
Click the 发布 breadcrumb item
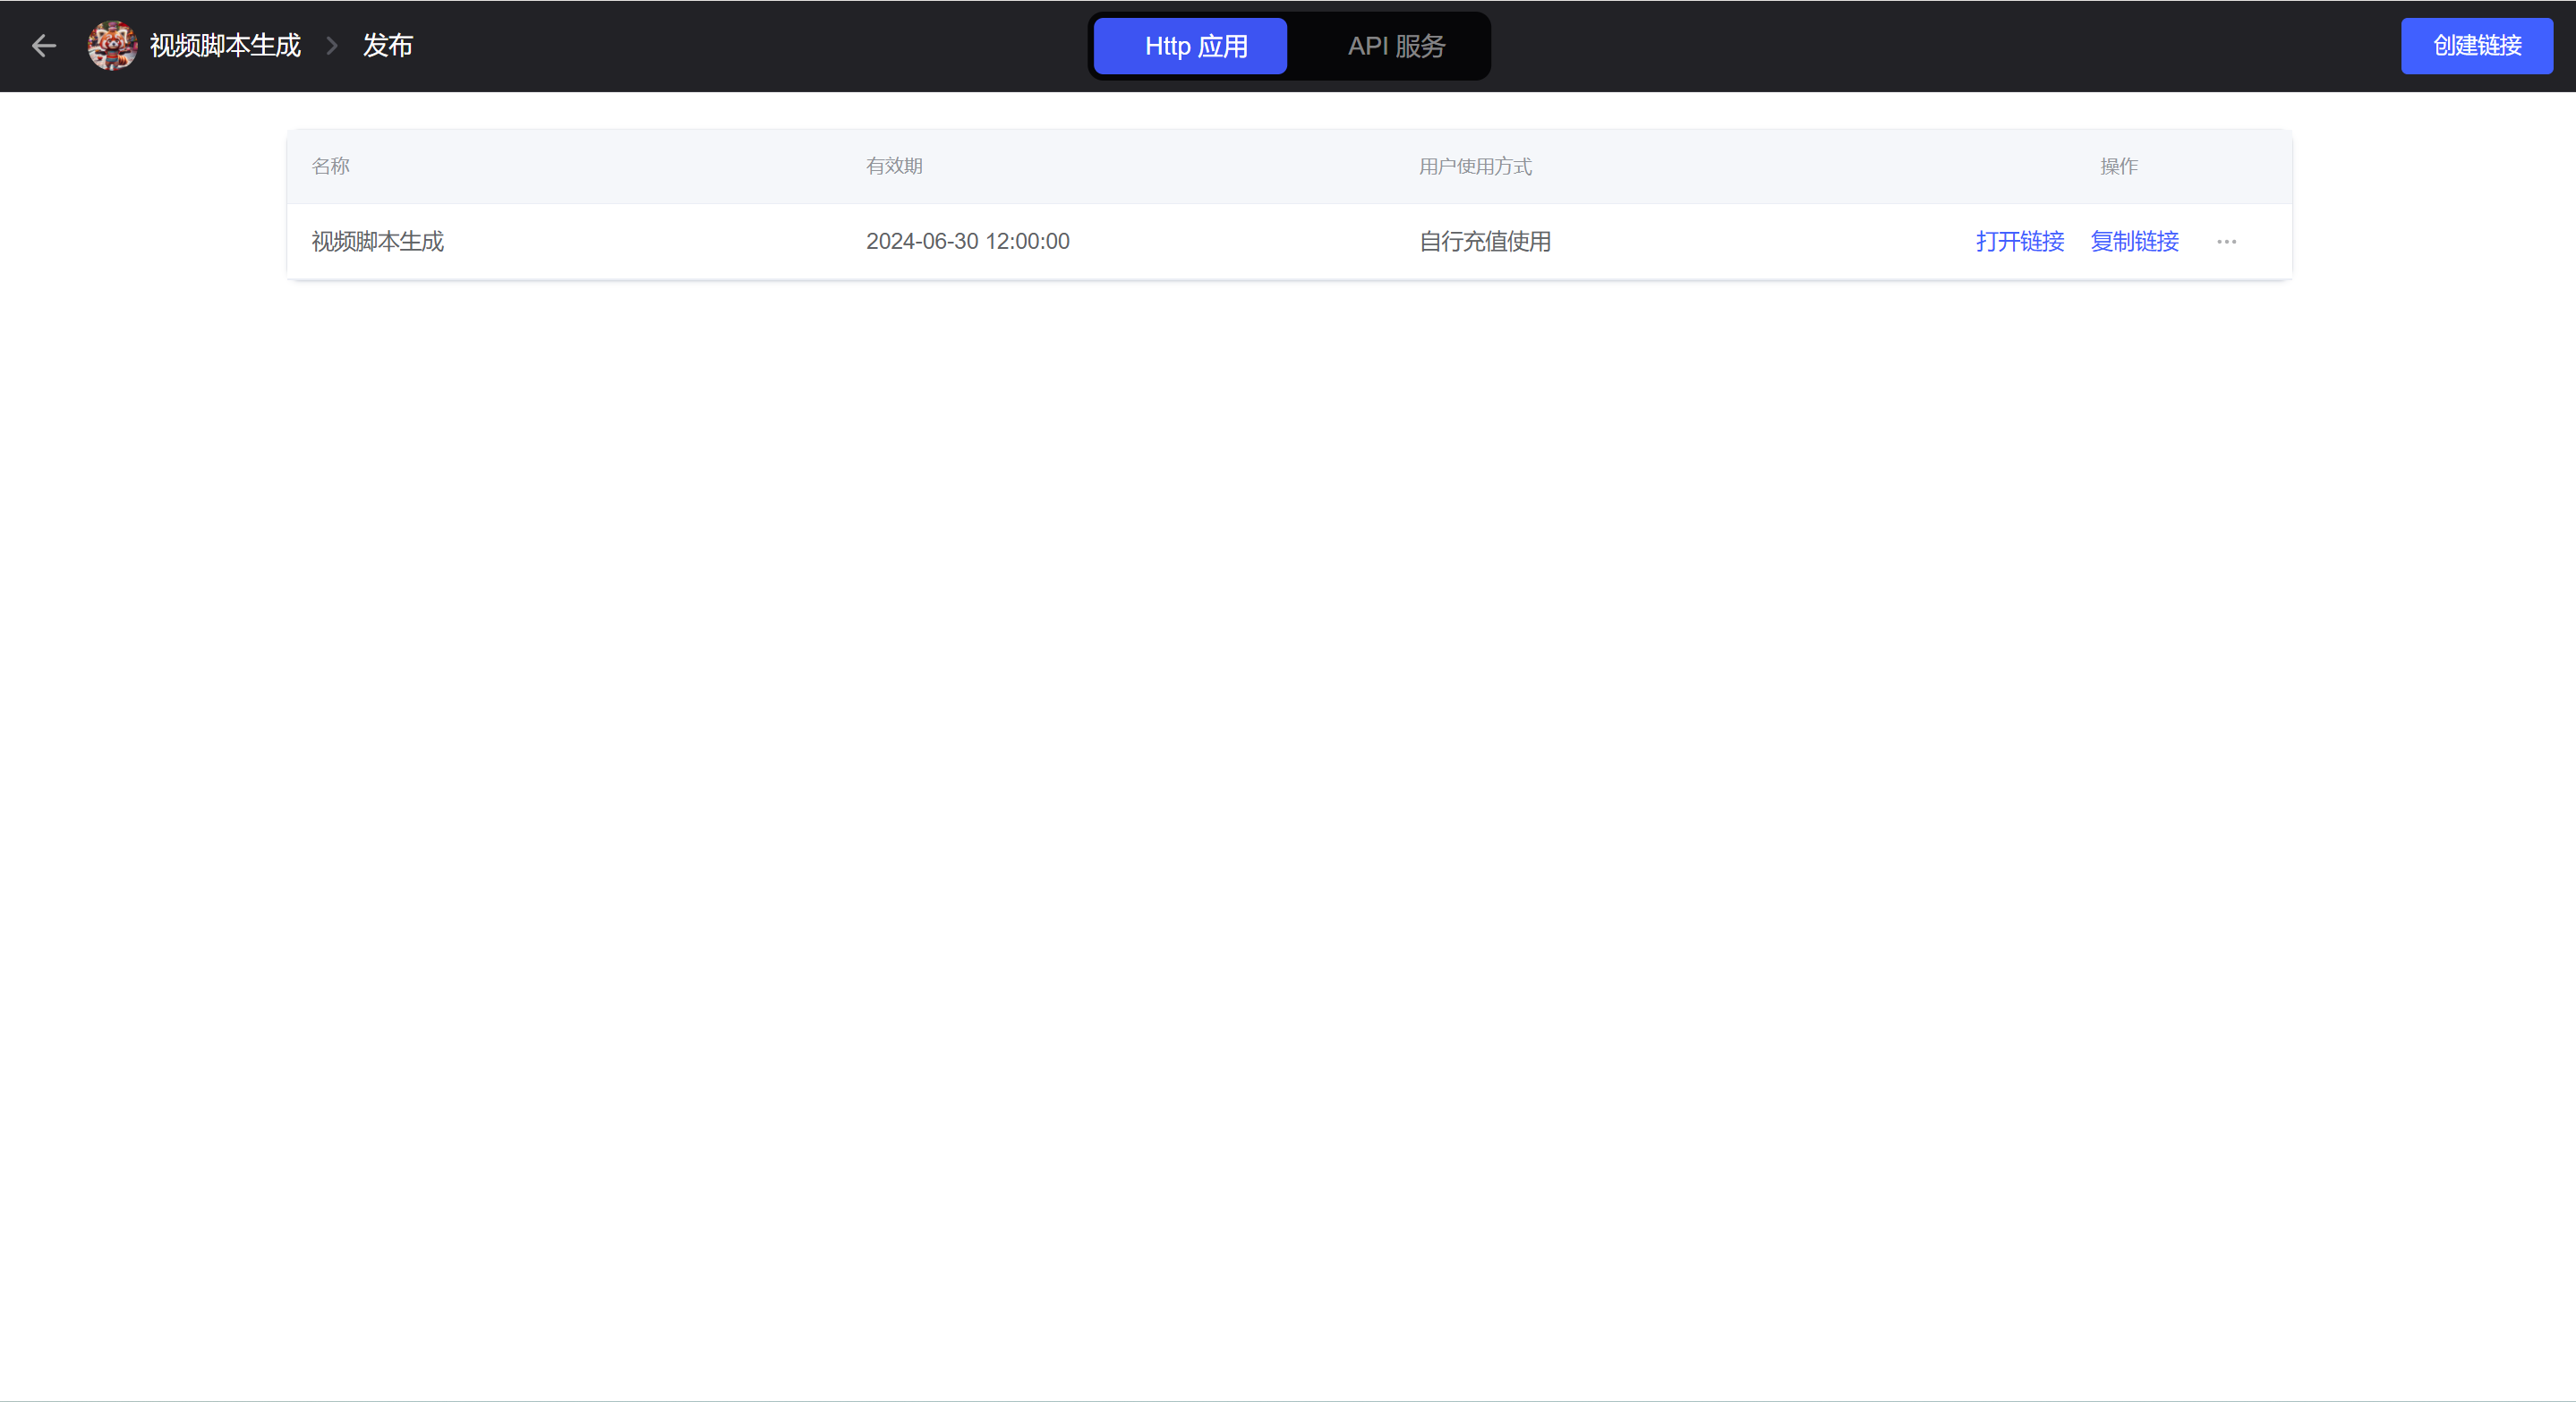[x=388, y=46]
